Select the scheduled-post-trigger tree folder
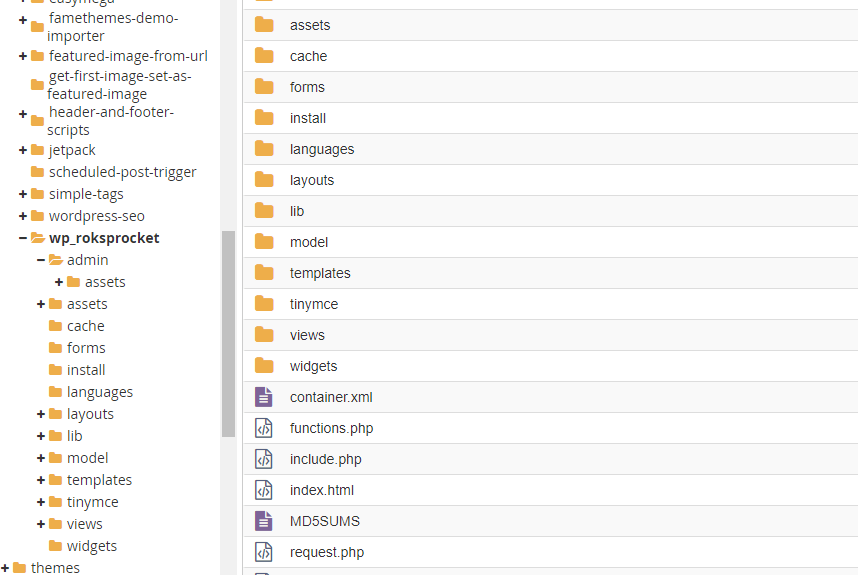Image resolution: width=858 pixels, height=575 pixels. click(123, 172)
